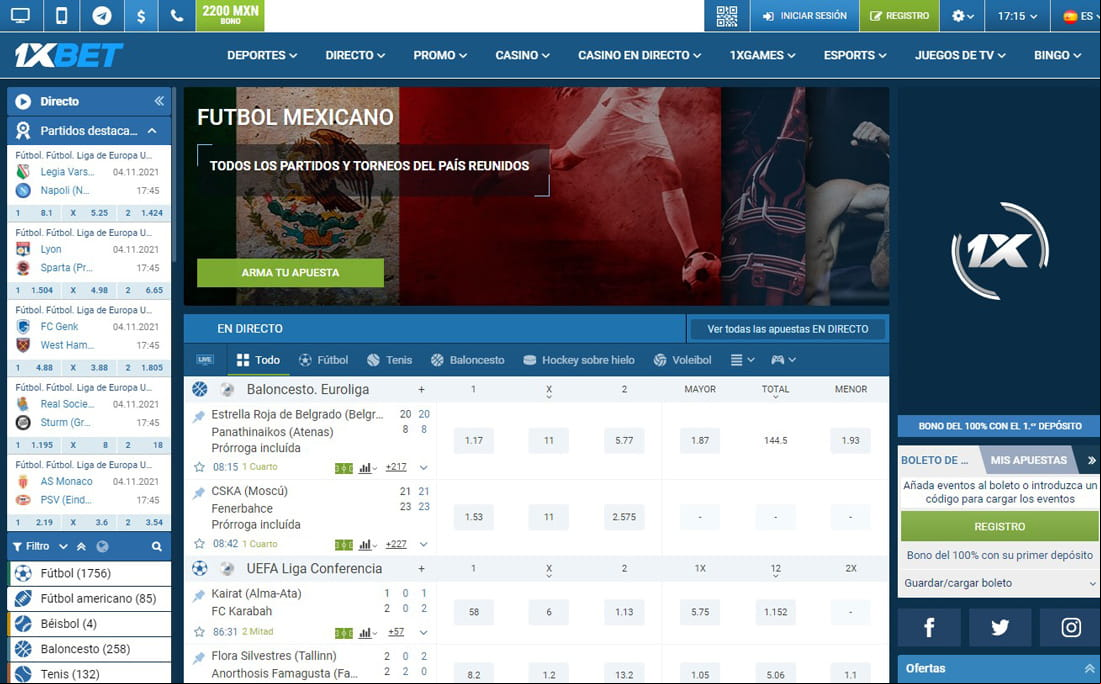Open the 17:15 time zone dropdown
Screen dimensions: 1101x684
click(1017, 15)
